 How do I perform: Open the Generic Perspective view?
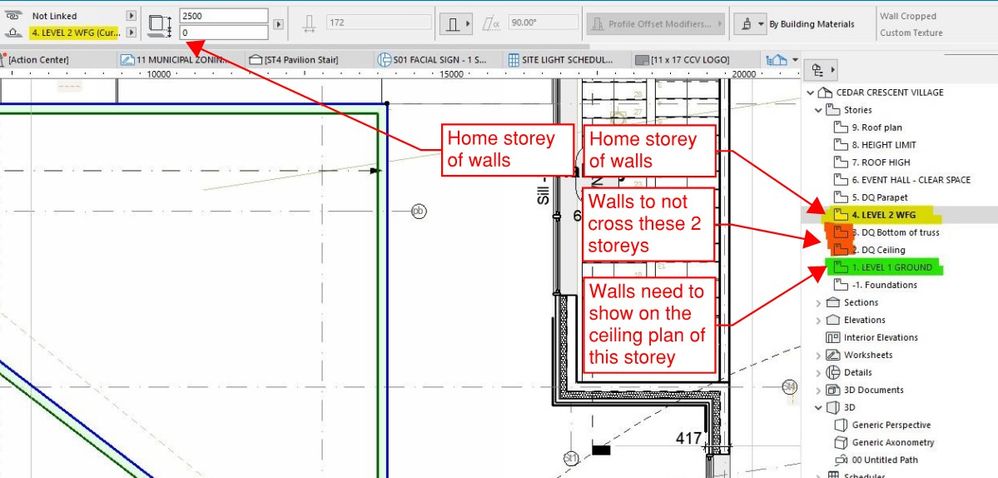883,425
